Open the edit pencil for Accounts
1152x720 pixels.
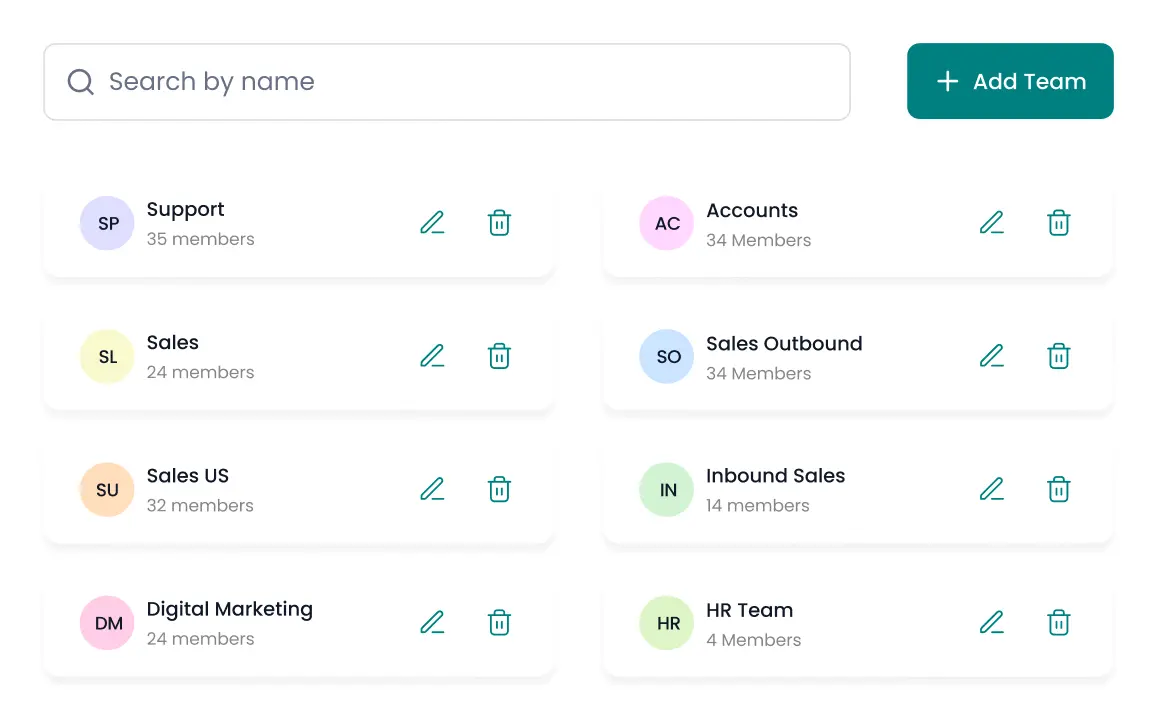point(991,223)
